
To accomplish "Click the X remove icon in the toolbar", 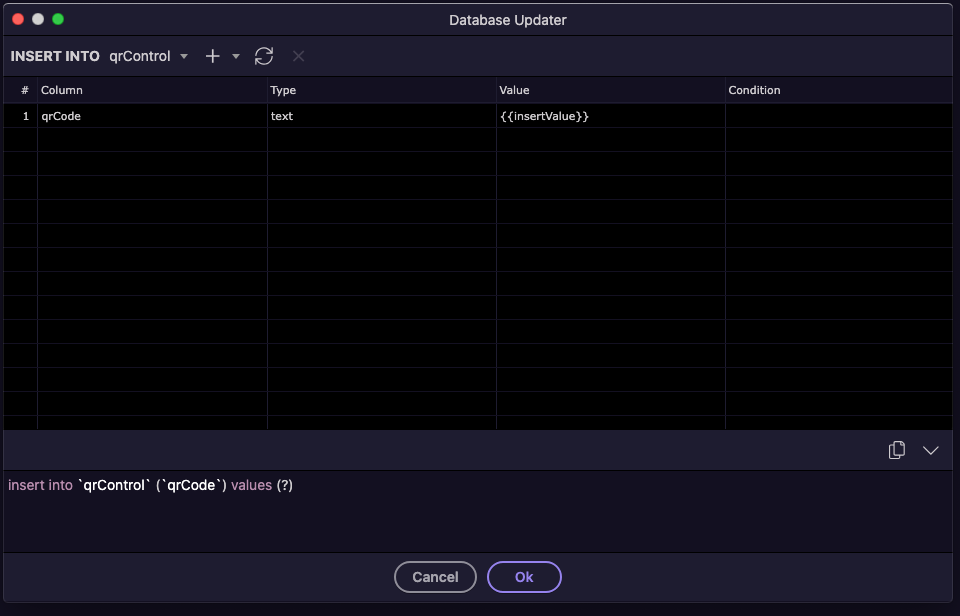I will pyautogui.click(x=298, y=56).
